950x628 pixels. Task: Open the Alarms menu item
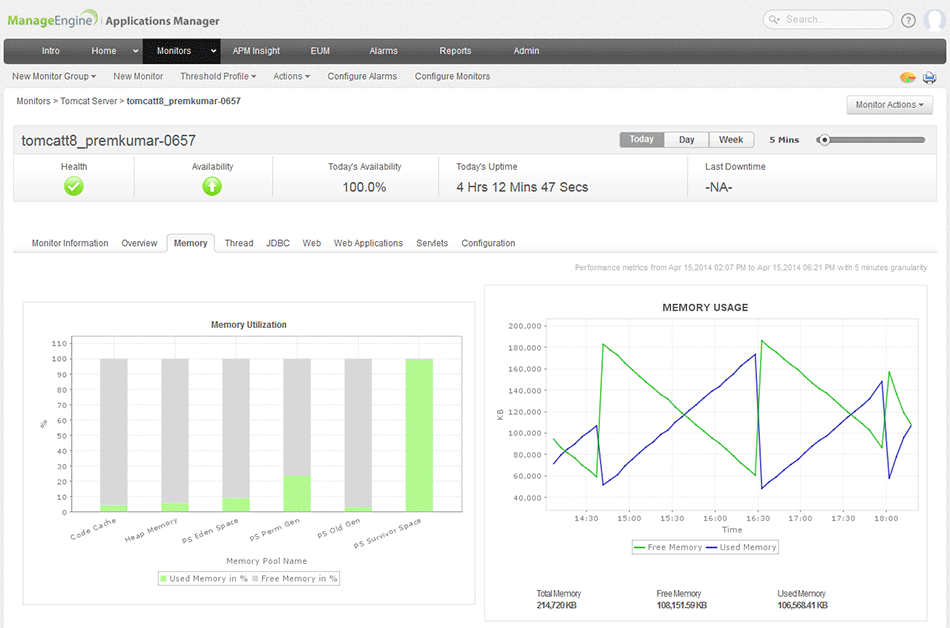point(384,51)
